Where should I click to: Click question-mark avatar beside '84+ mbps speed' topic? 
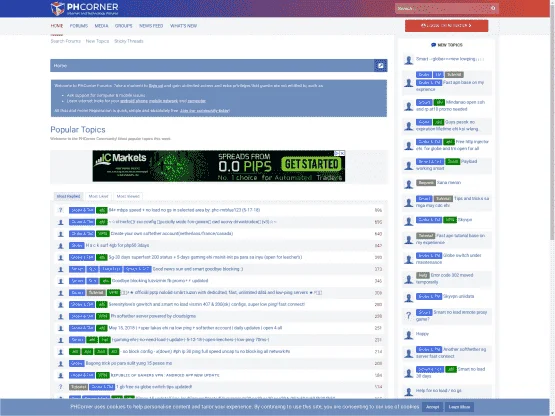pos(61,210)
